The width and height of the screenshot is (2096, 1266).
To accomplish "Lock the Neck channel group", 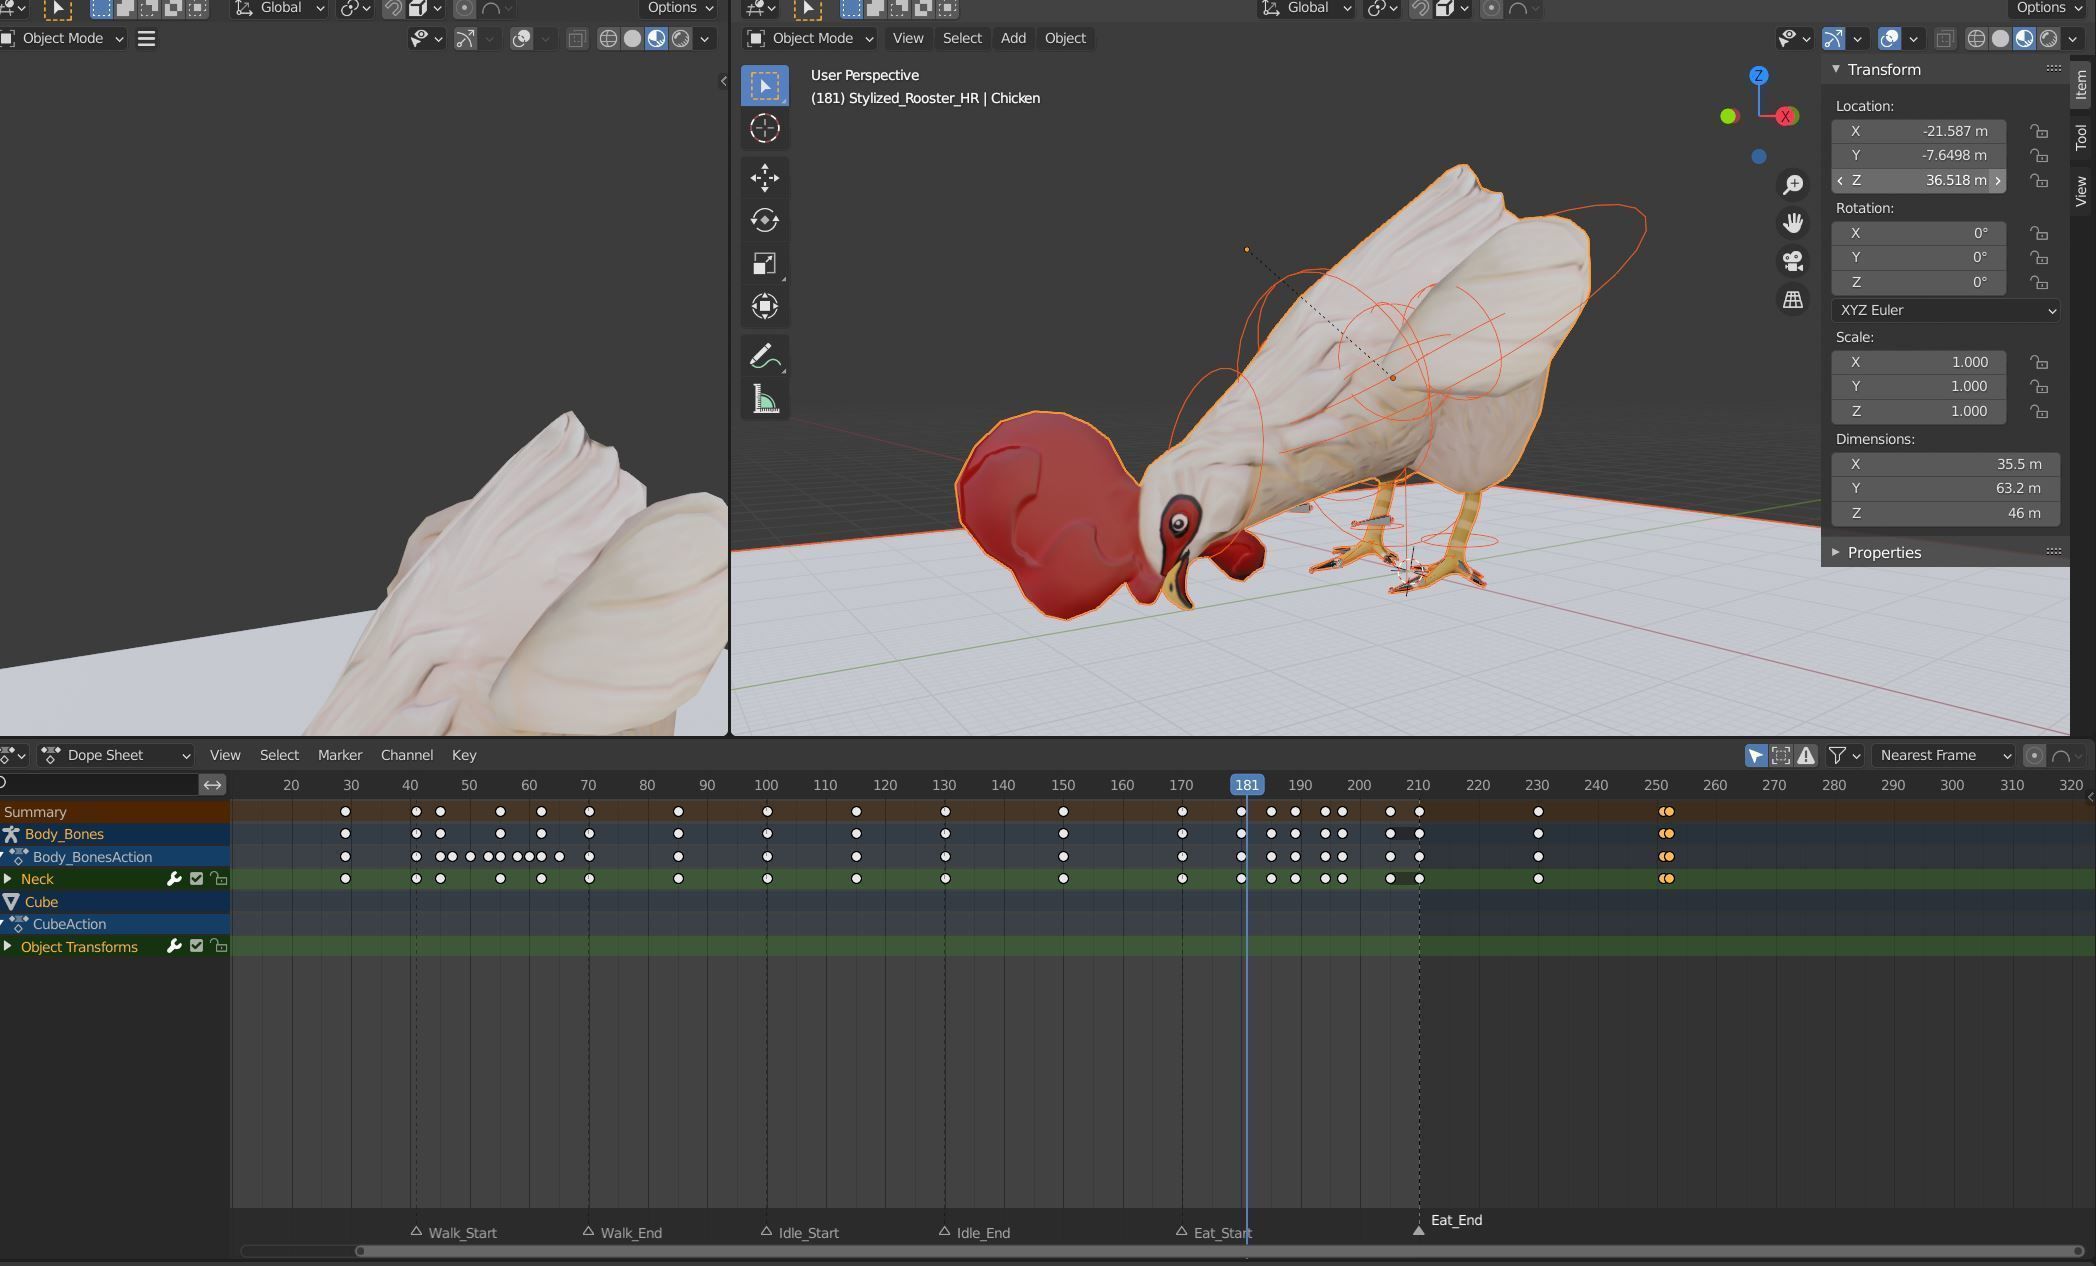I will point(218,879).
